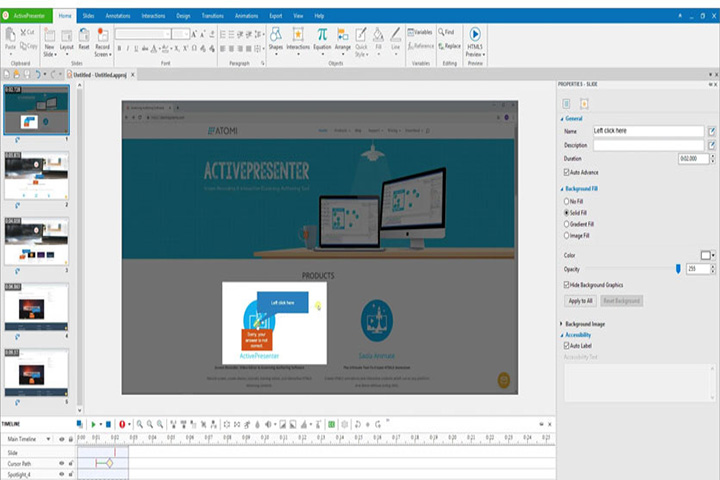Open the Find tool
This screenshot has height=480, width=720.
coord(446,32)
